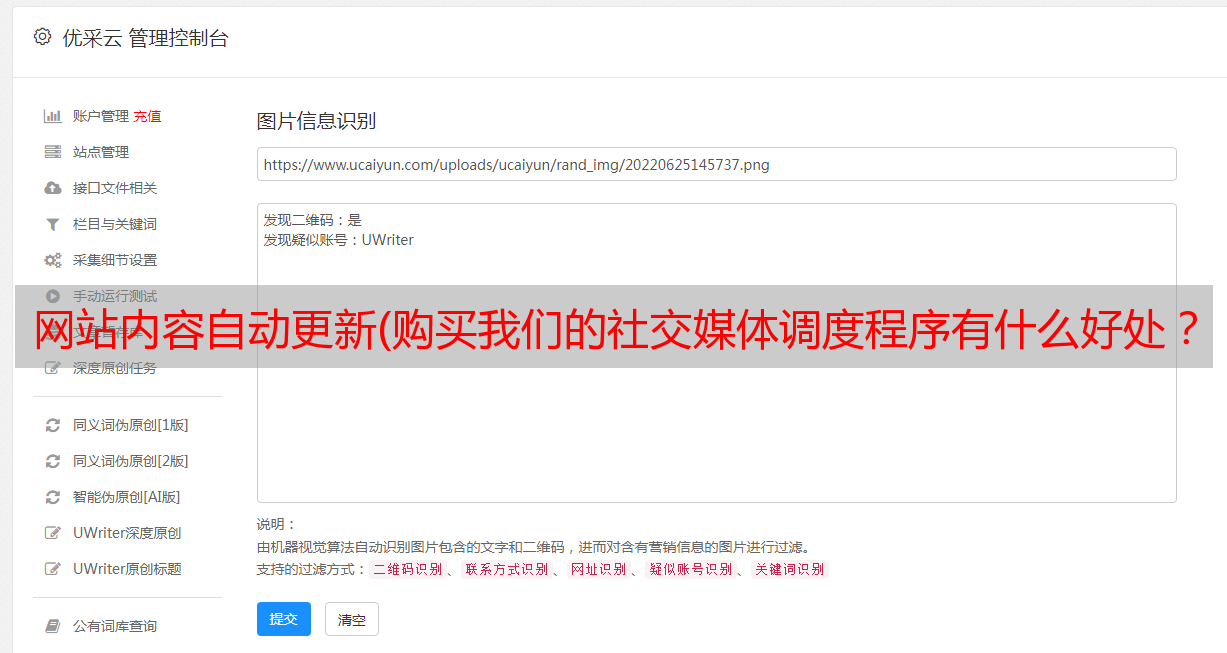Click the 关键词识别 filter tag
The height and width of the screenshot is (653, 1227).
[790, 569]
